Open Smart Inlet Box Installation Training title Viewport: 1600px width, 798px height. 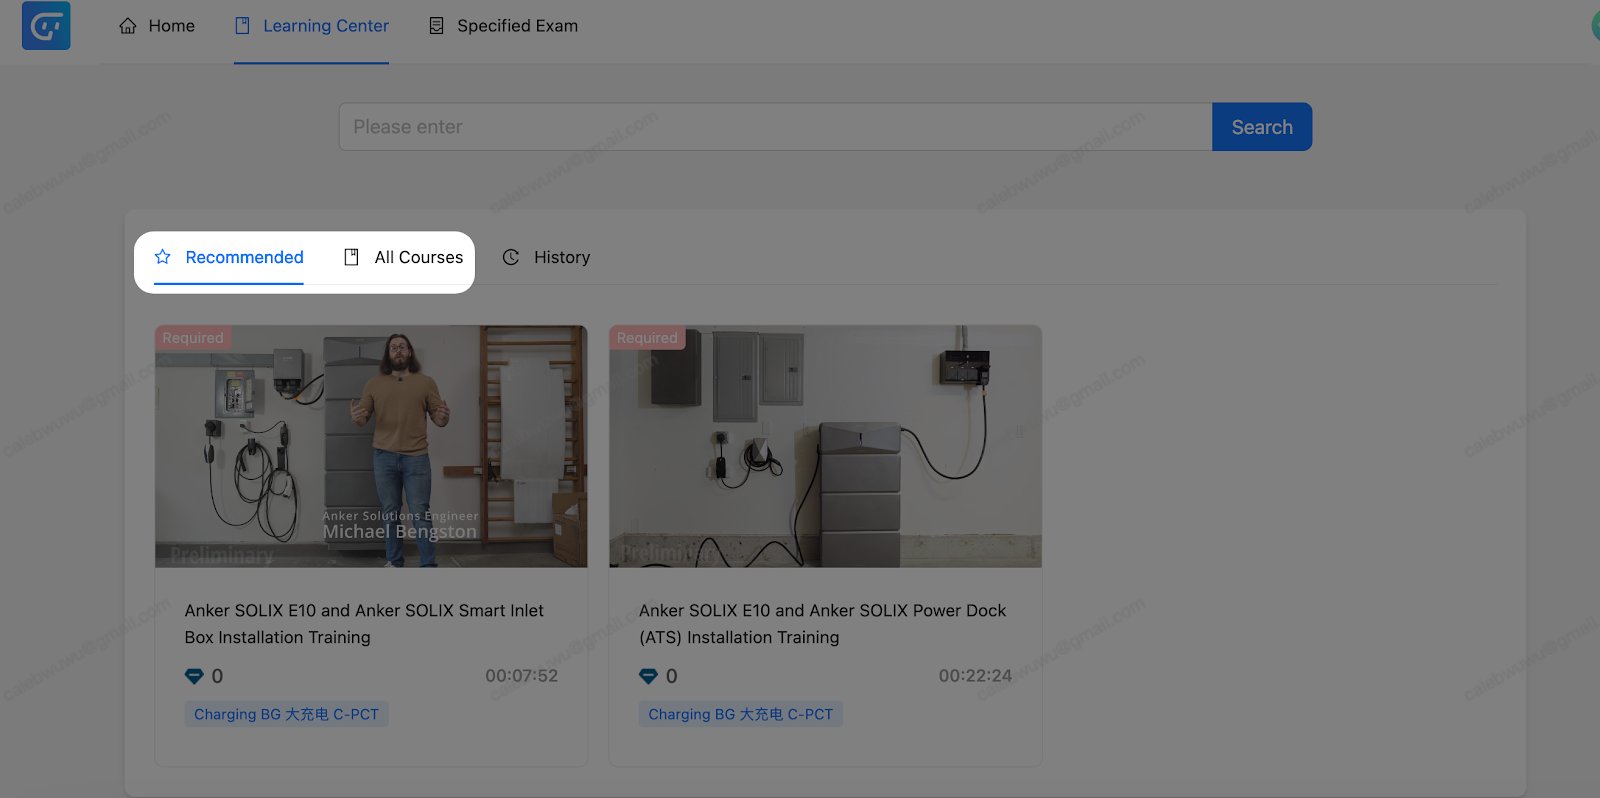364,623
